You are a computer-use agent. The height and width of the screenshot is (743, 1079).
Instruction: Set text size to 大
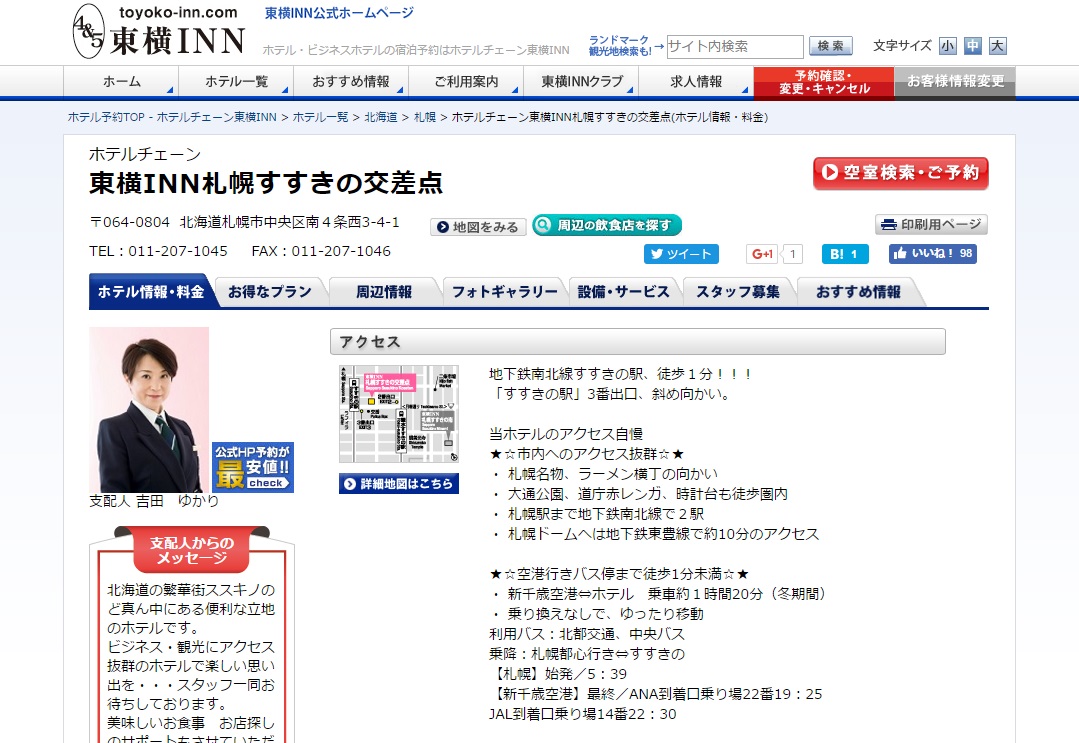(997, 46)
